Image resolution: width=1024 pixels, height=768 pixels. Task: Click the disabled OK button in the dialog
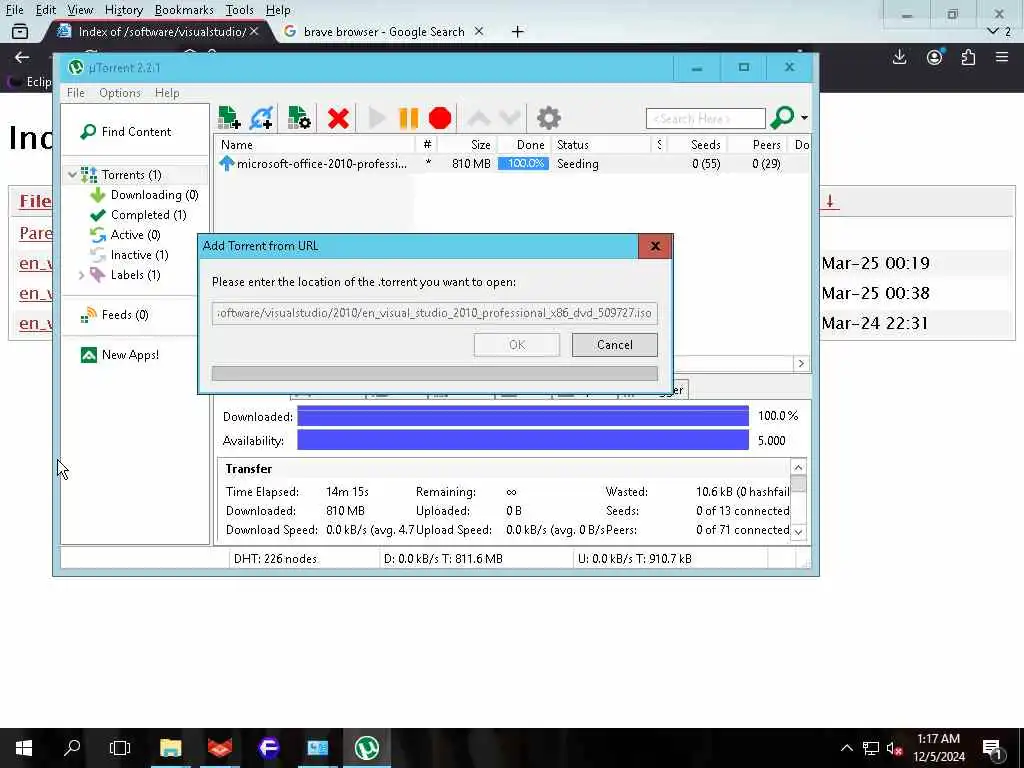[517, 345]
